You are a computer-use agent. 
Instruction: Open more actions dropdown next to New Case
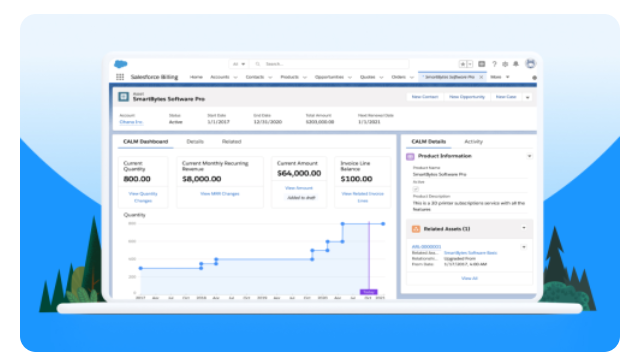tap(527, 97)
